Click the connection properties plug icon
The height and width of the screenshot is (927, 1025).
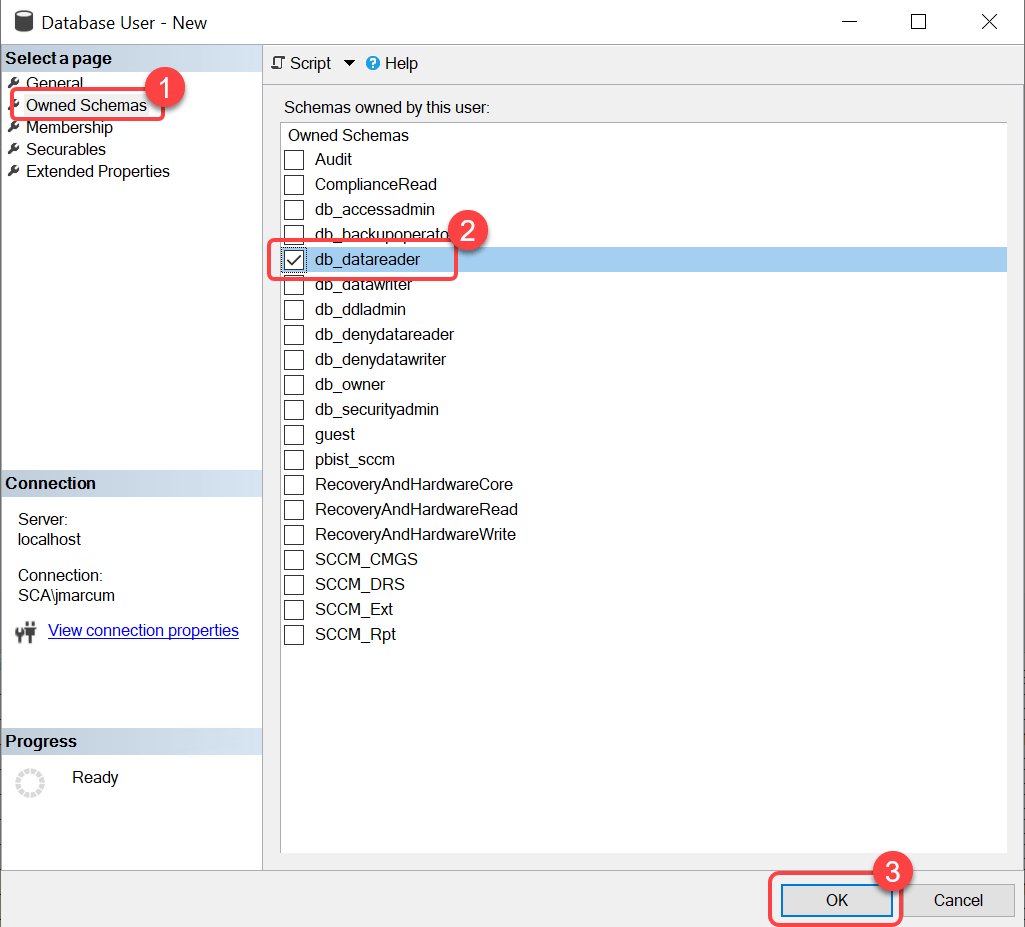tap(26, 631)
